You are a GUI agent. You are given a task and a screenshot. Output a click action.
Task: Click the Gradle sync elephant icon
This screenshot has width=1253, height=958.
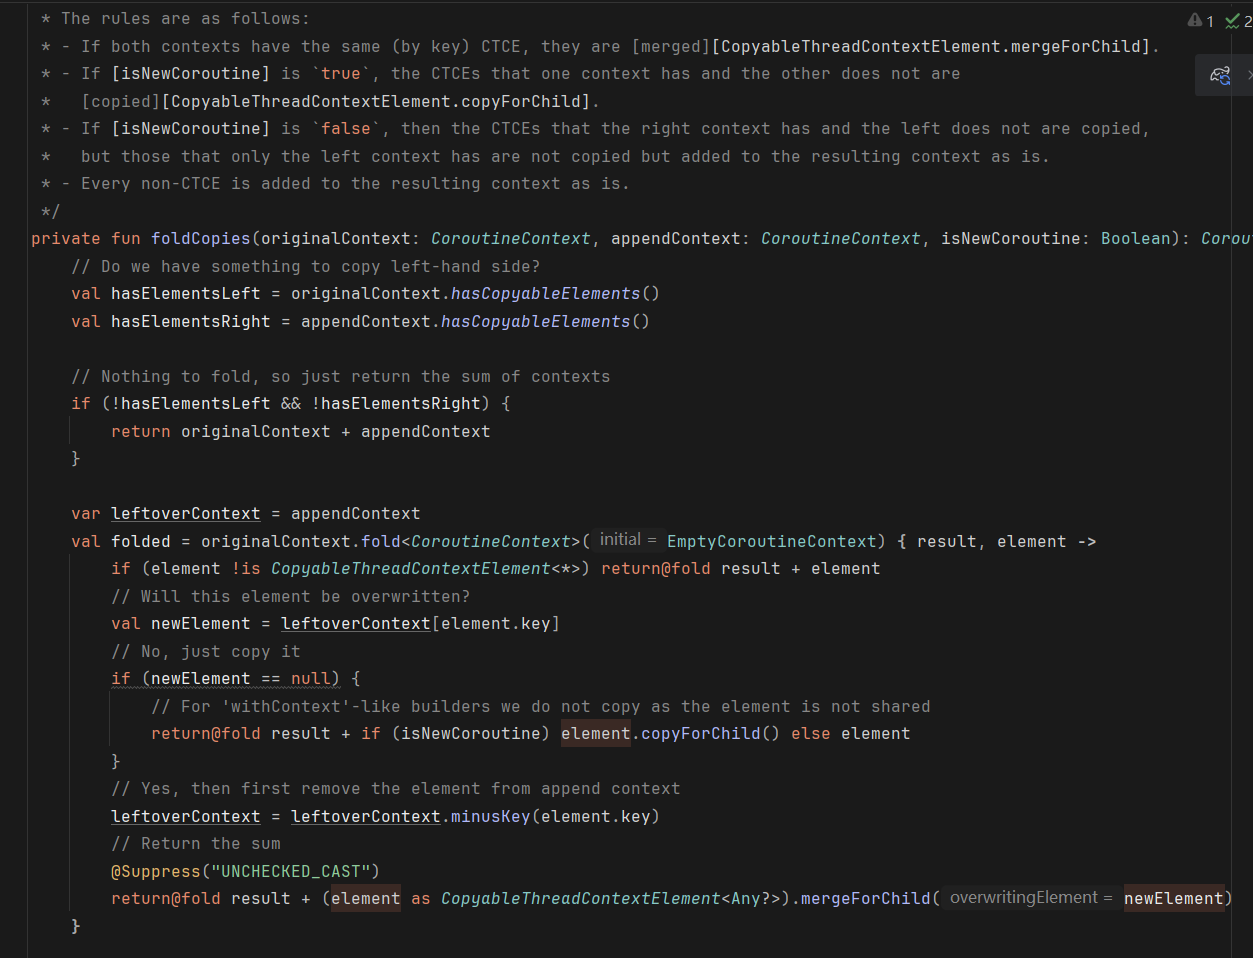point(1220,75)
